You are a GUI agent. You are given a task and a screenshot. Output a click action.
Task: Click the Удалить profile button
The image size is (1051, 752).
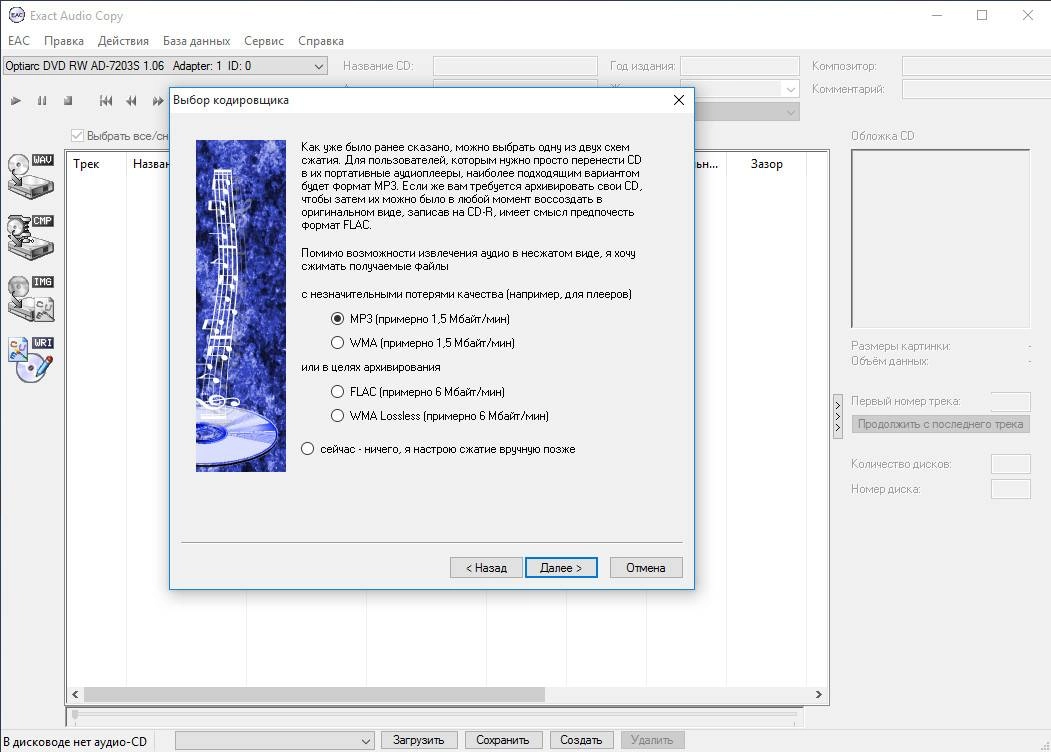[x=652, y=740]
